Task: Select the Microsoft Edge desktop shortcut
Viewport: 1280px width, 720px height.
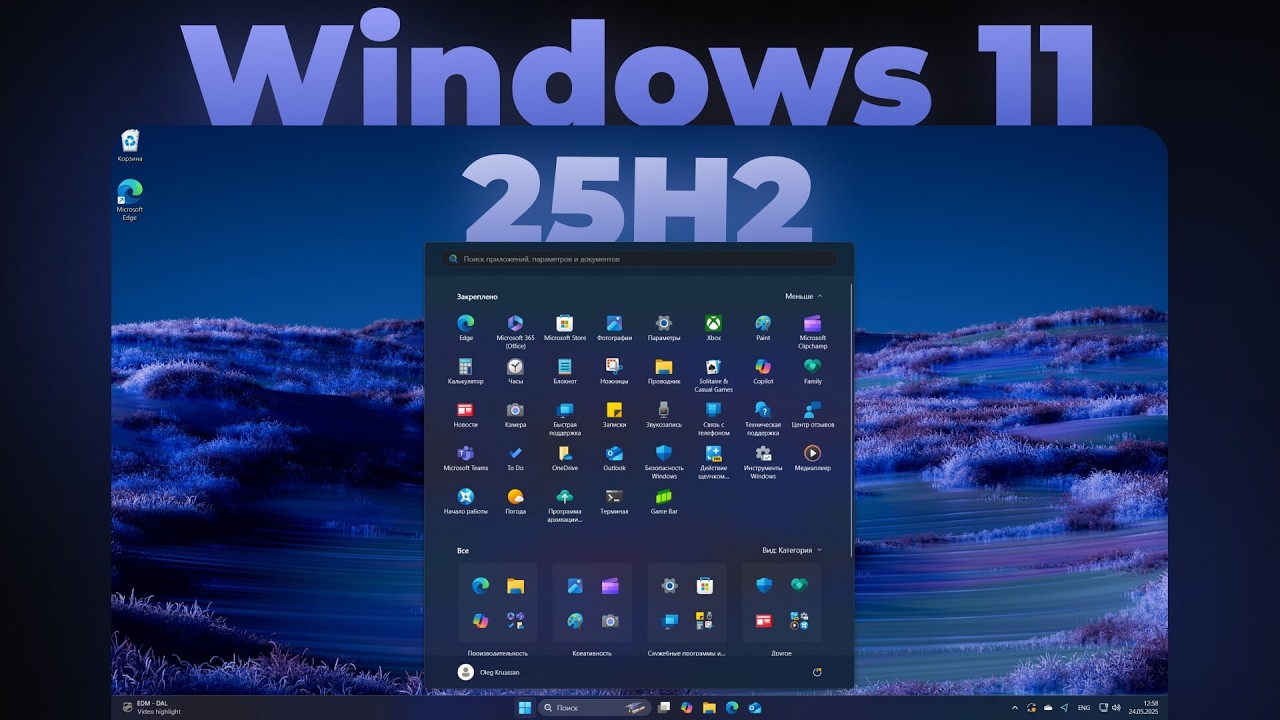Action: click(x=130, y=199)
